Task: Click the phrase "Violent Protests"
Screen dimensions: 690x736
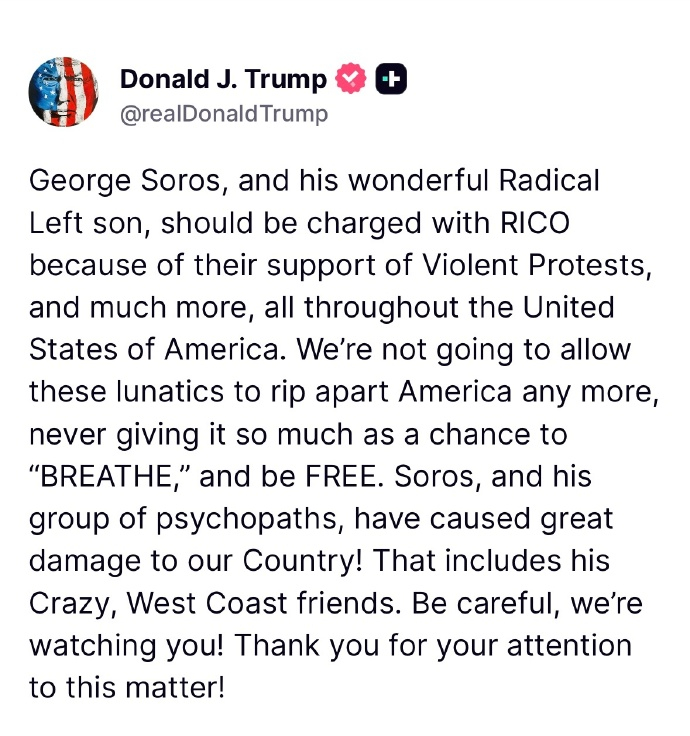Action: point(536,265)
